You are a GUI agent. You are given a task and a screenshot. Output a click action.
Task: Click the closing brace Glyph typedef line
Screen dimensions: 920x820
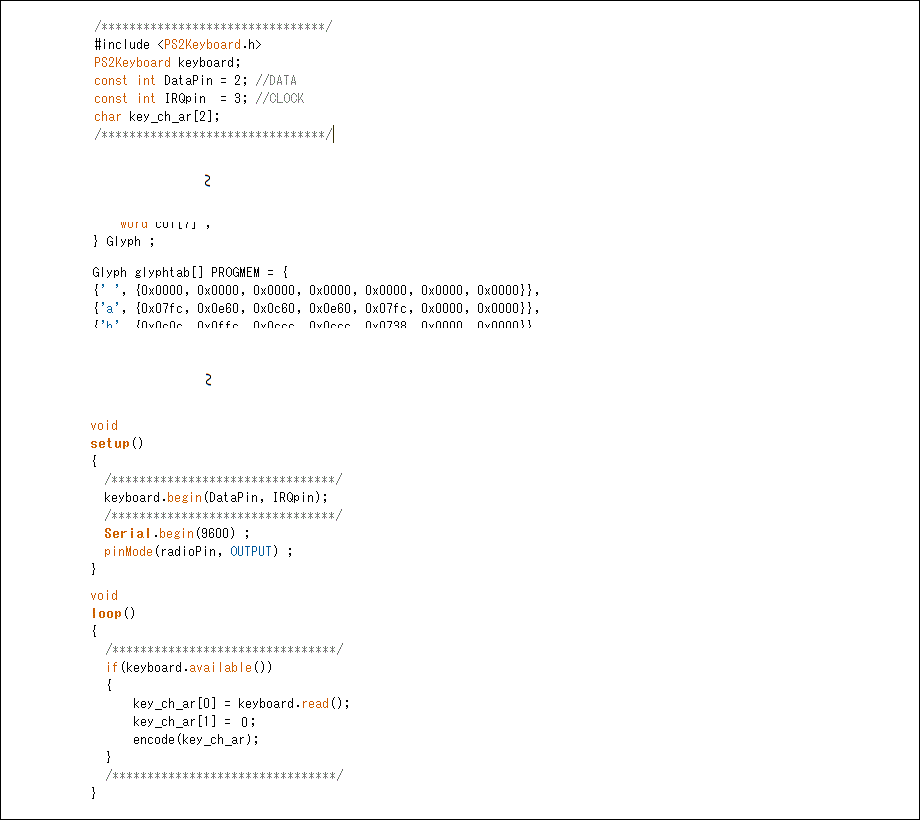124,241
